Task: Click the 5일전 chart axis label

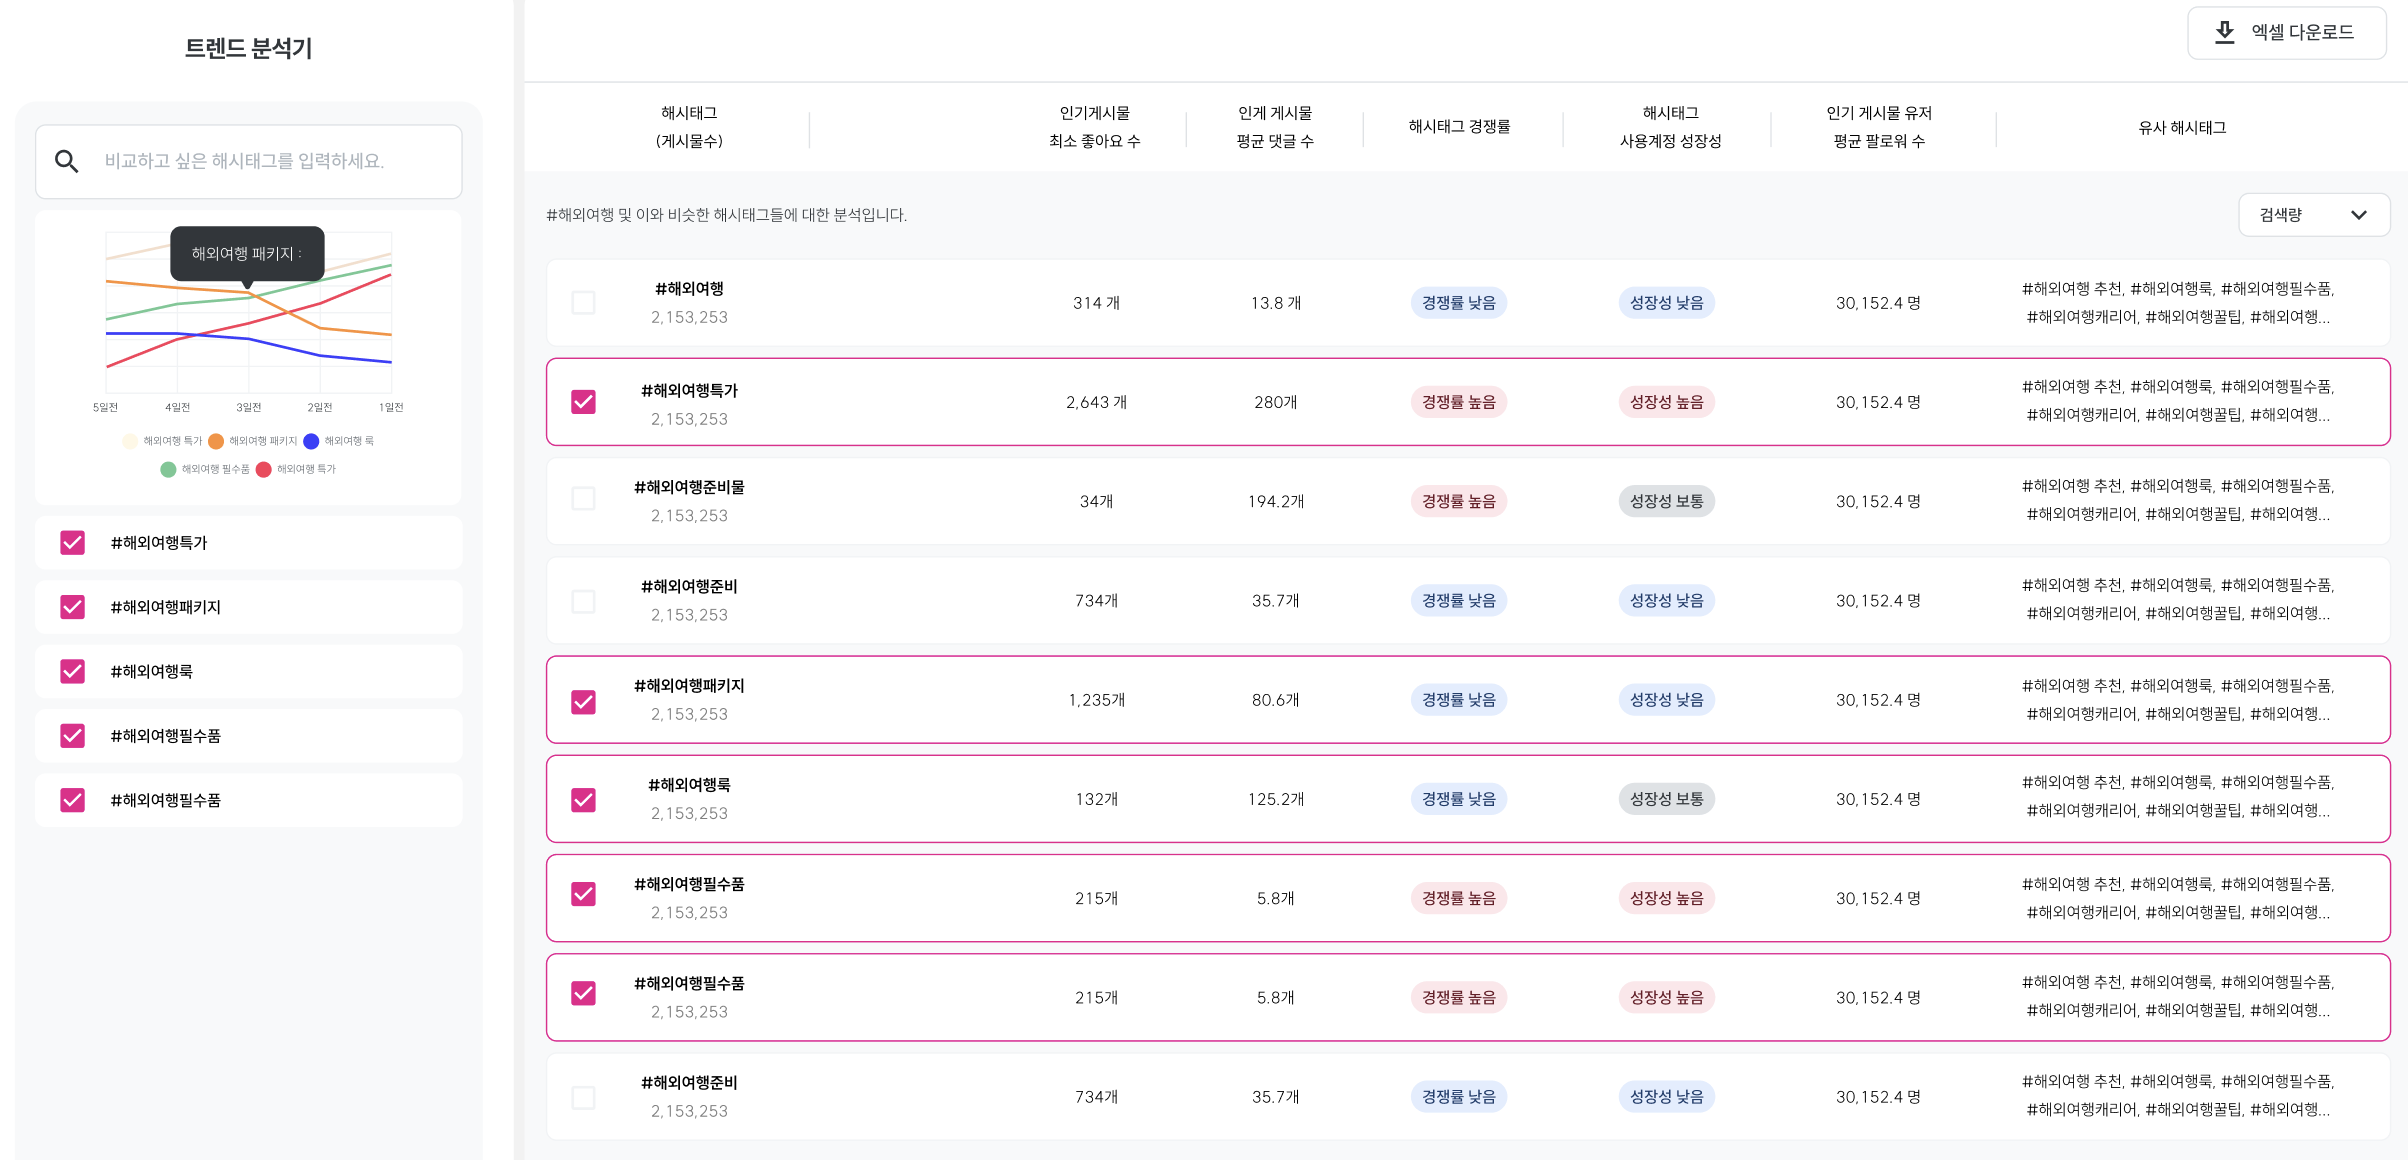Action: click(x=105, y=407)
